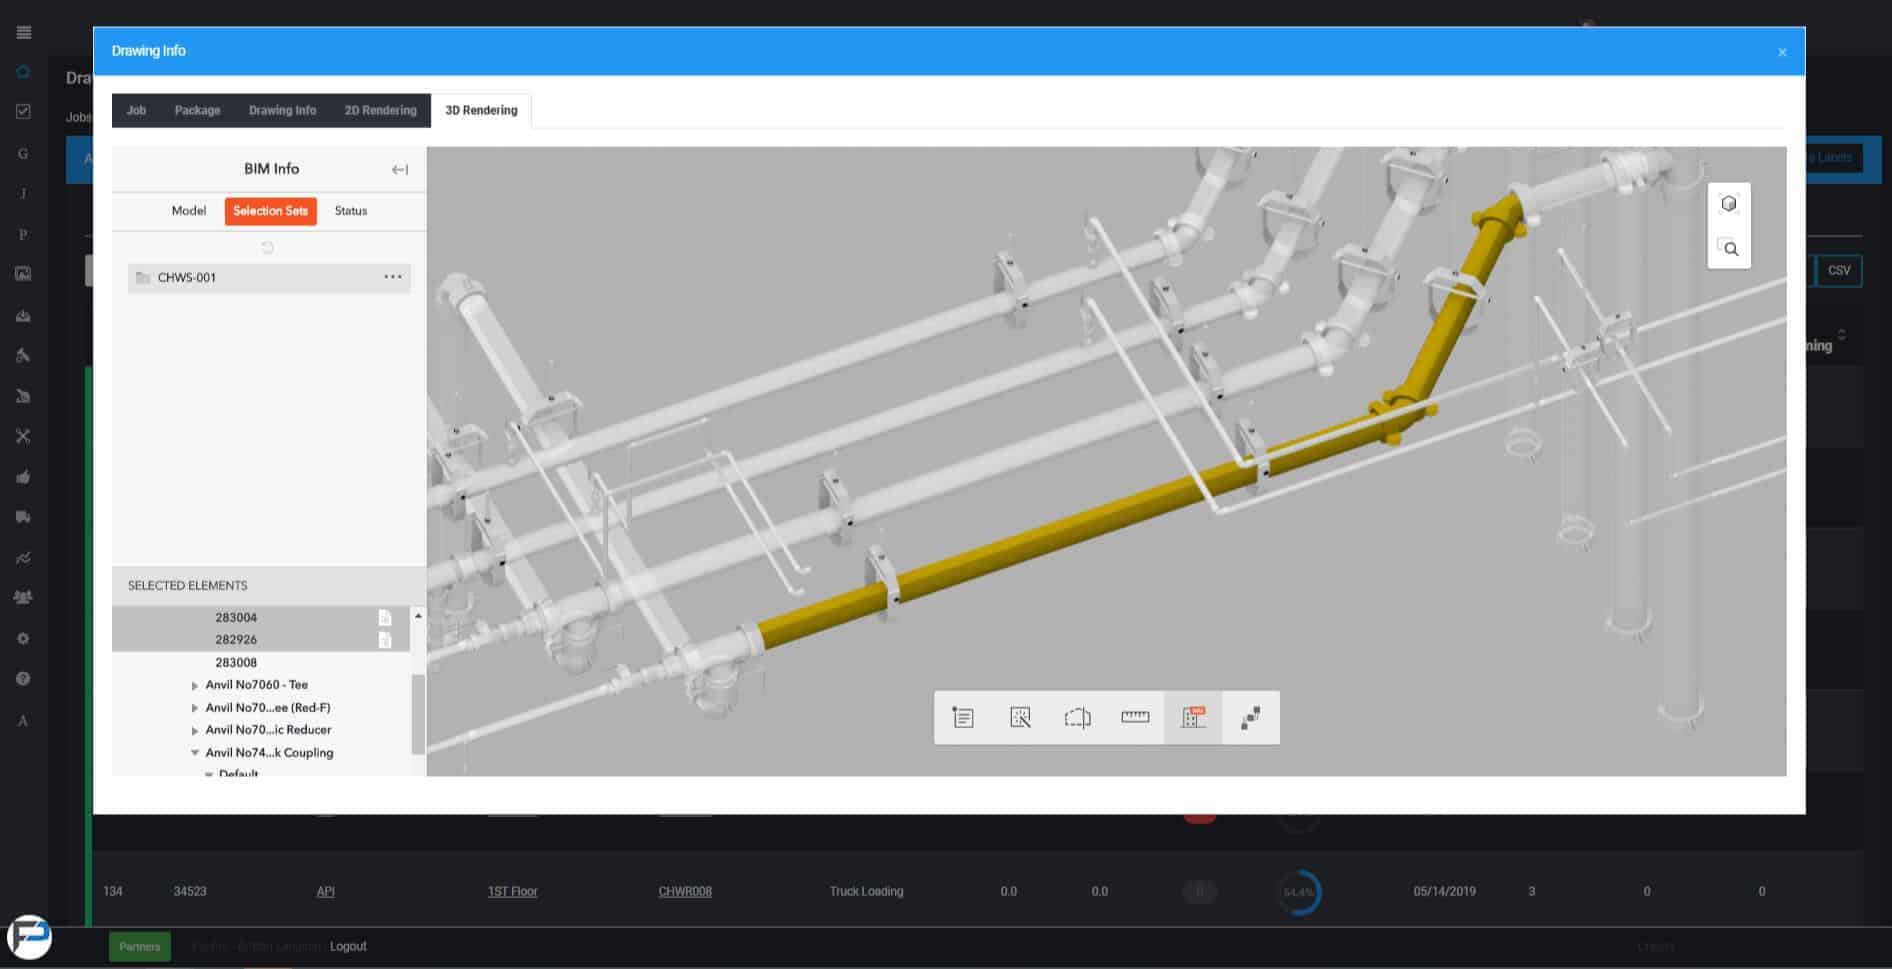Viewport: 1892px width, 969px height.
Task: Open the users group icon in sidebar
Action: (x=23, y=597)
